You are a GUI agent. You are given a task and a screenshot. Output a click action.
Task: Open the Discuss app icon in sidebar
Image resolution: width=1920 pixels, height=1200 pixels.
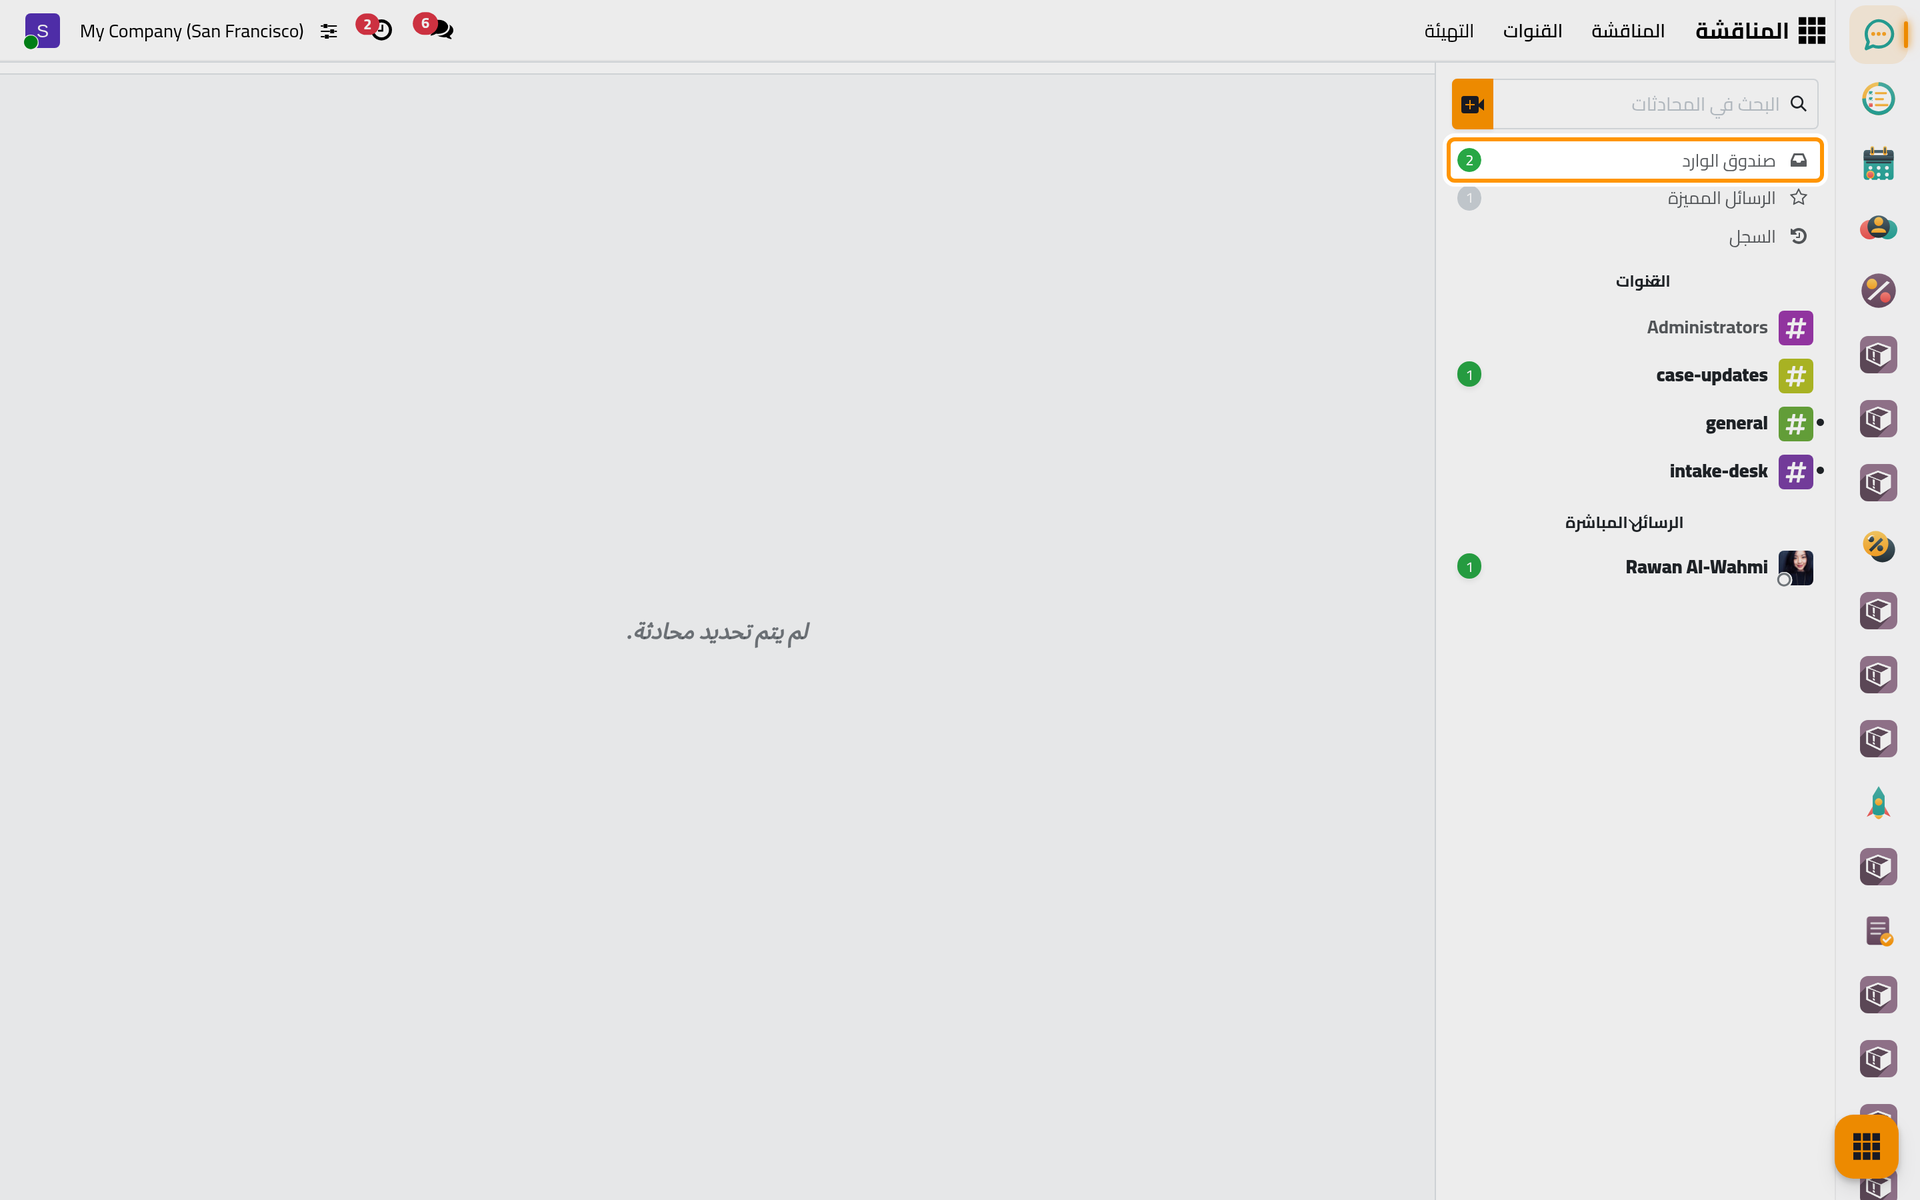pos(1878,35)
